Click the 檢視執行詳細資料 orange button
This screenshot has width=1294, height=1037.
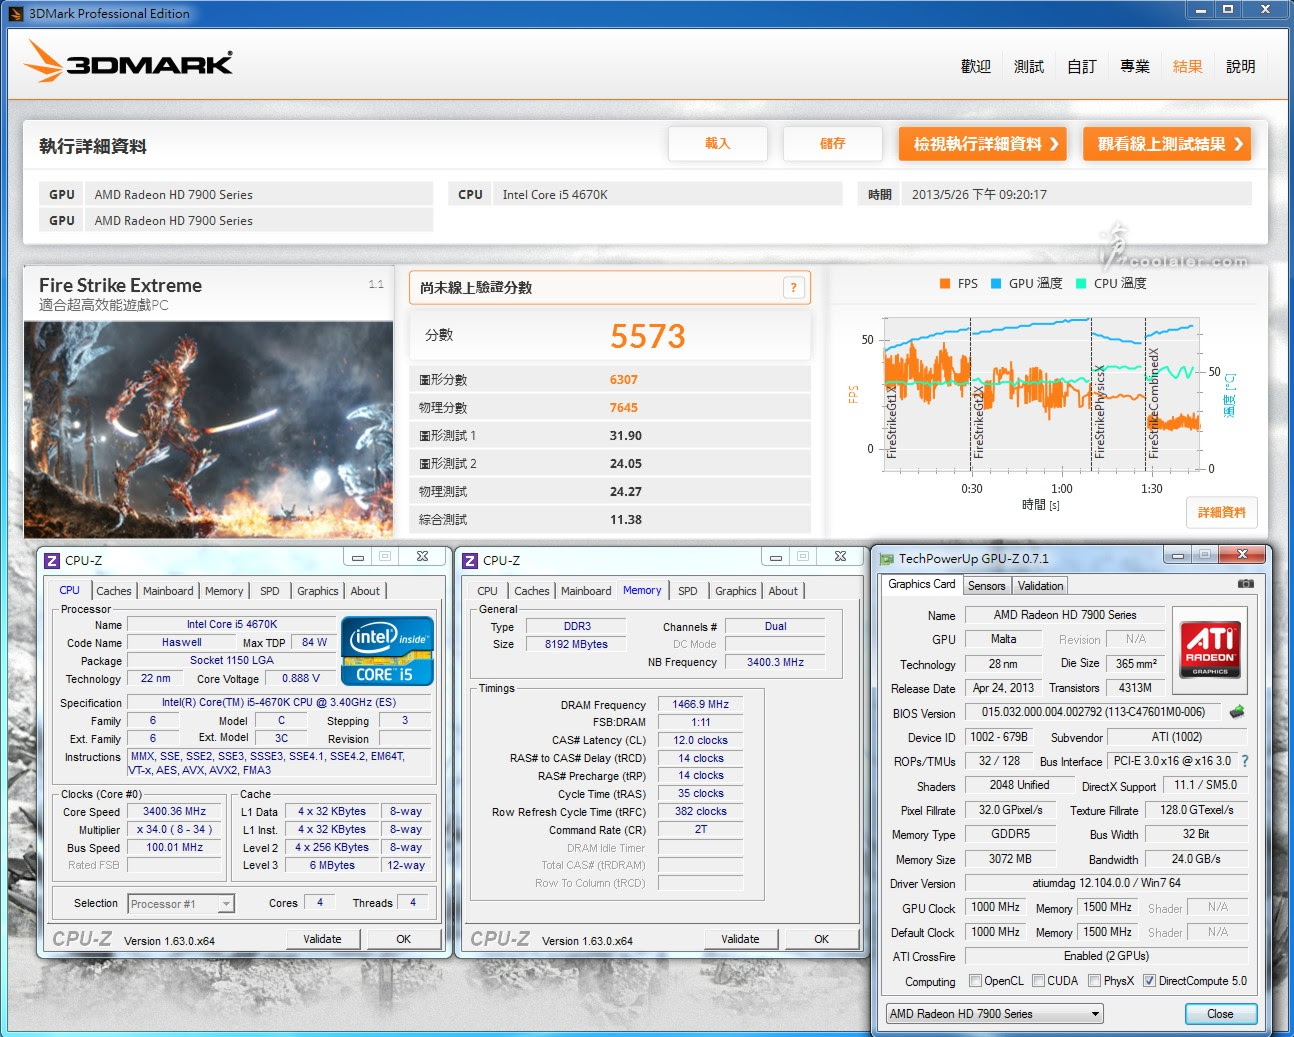click(x=982, y=144)
